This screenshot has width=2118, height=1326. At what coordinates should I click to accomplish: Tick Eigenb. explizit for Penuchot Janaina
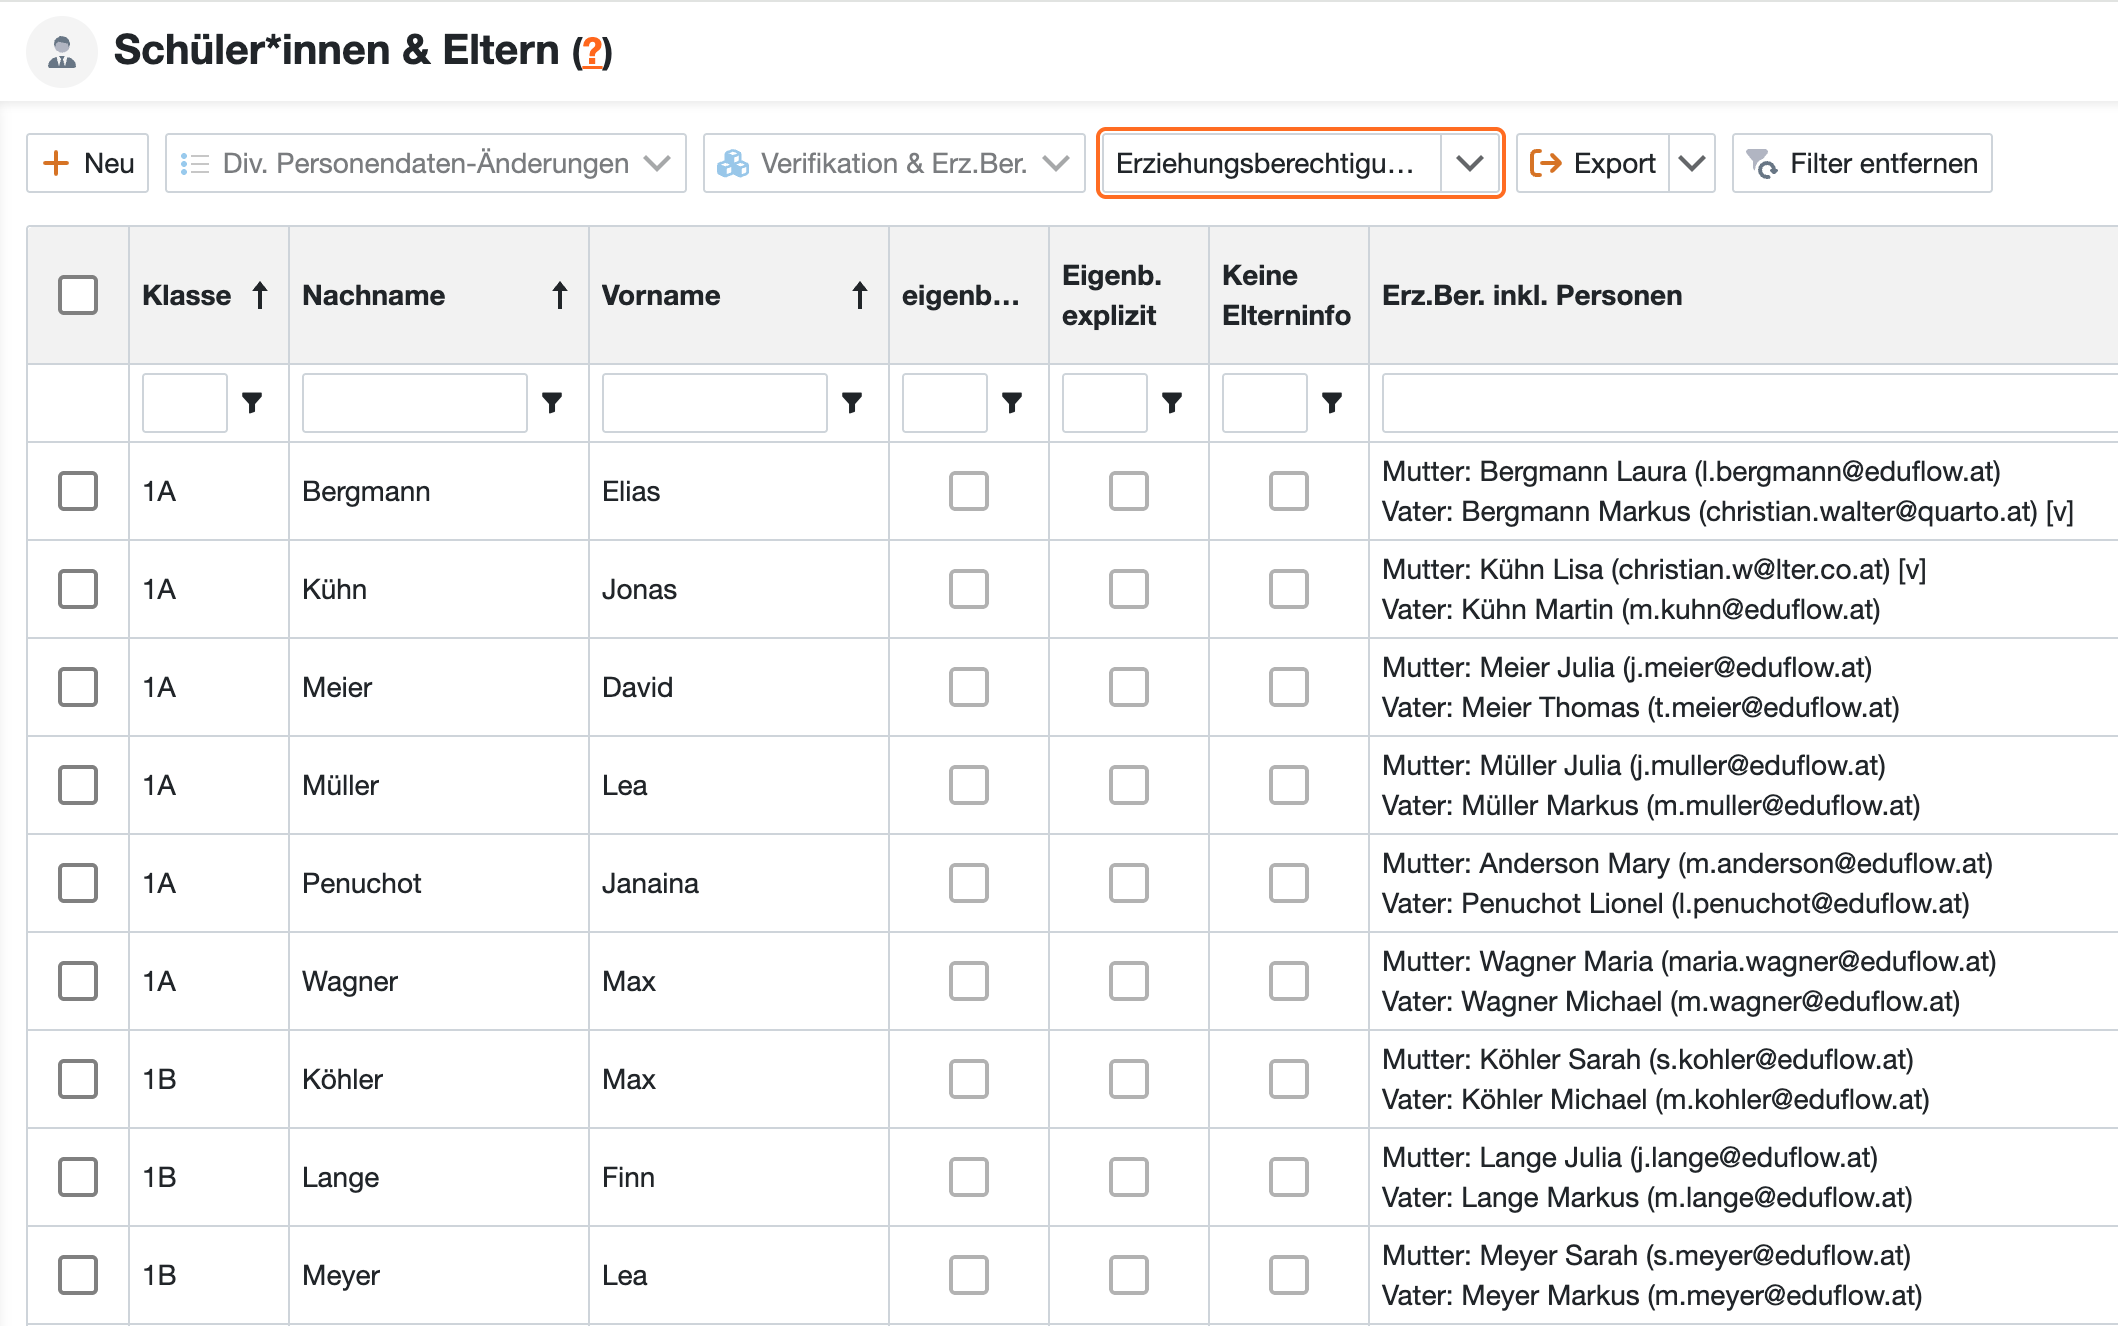(x=1128, y=883)
